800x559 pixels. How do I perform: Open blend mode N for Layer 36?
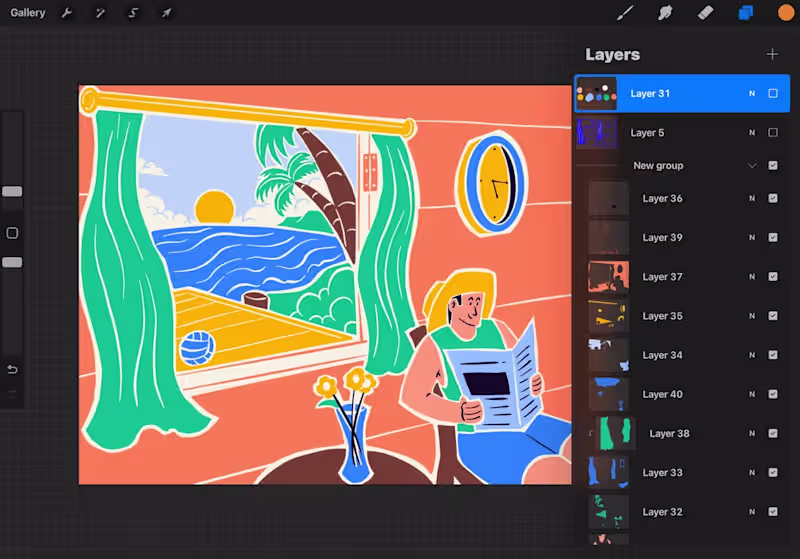[752, 198]
